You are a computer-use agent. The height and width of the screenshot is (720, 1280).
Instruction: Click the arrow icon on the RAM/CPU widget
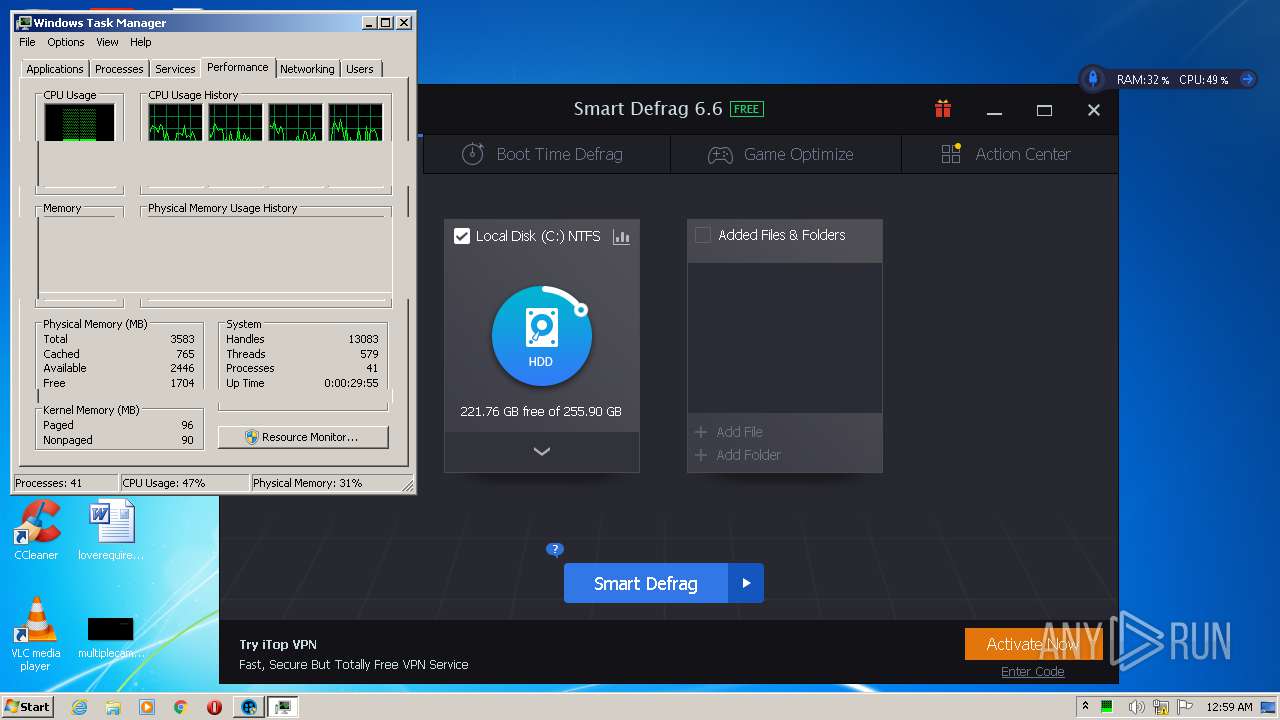pyautogui.click(x=1247, y=79)
